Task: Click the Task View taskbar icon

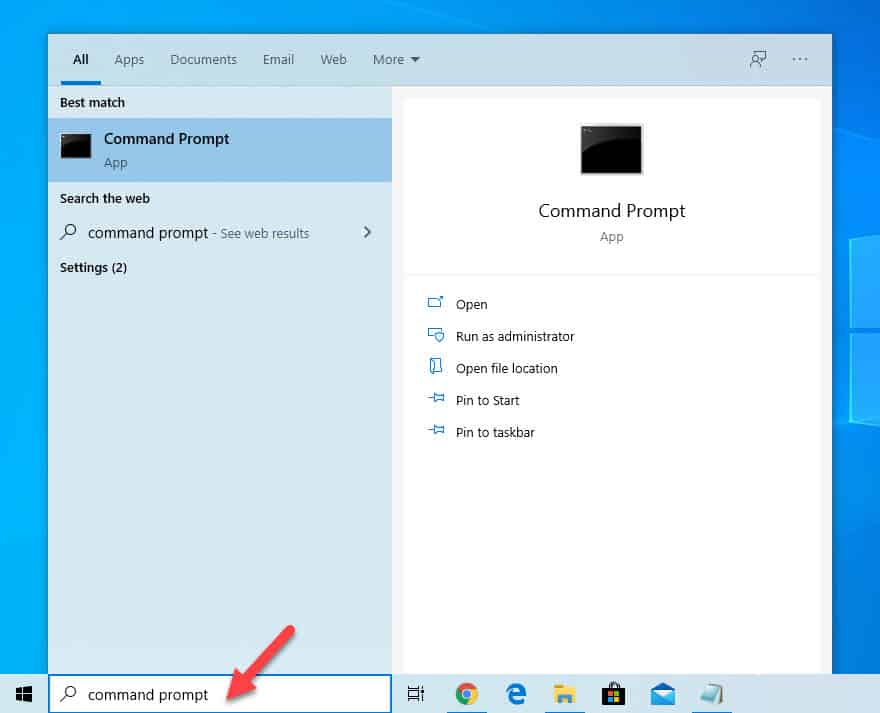Action: 416,694
